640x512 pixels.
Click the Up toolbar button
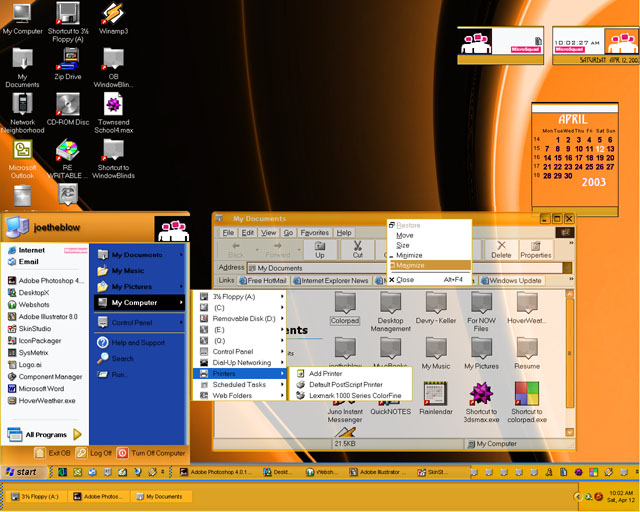coord(320,249)
